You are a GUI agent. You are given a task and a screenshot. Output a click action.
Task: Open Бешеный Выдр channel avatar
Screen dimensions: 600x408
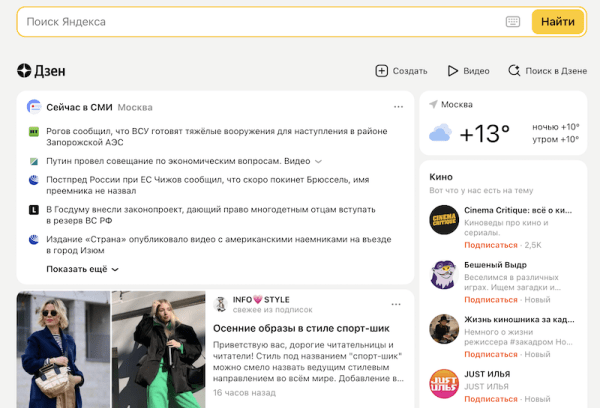444,274
